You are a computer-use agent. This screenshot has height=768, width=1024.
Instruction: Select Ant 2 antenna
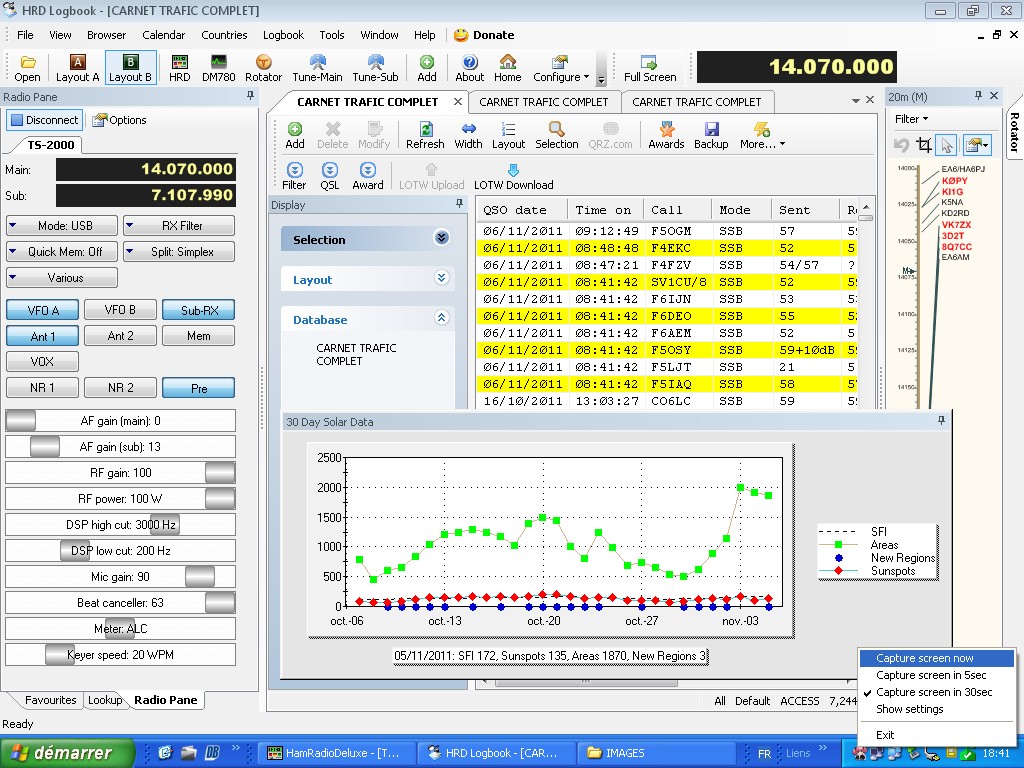[120, 336]
